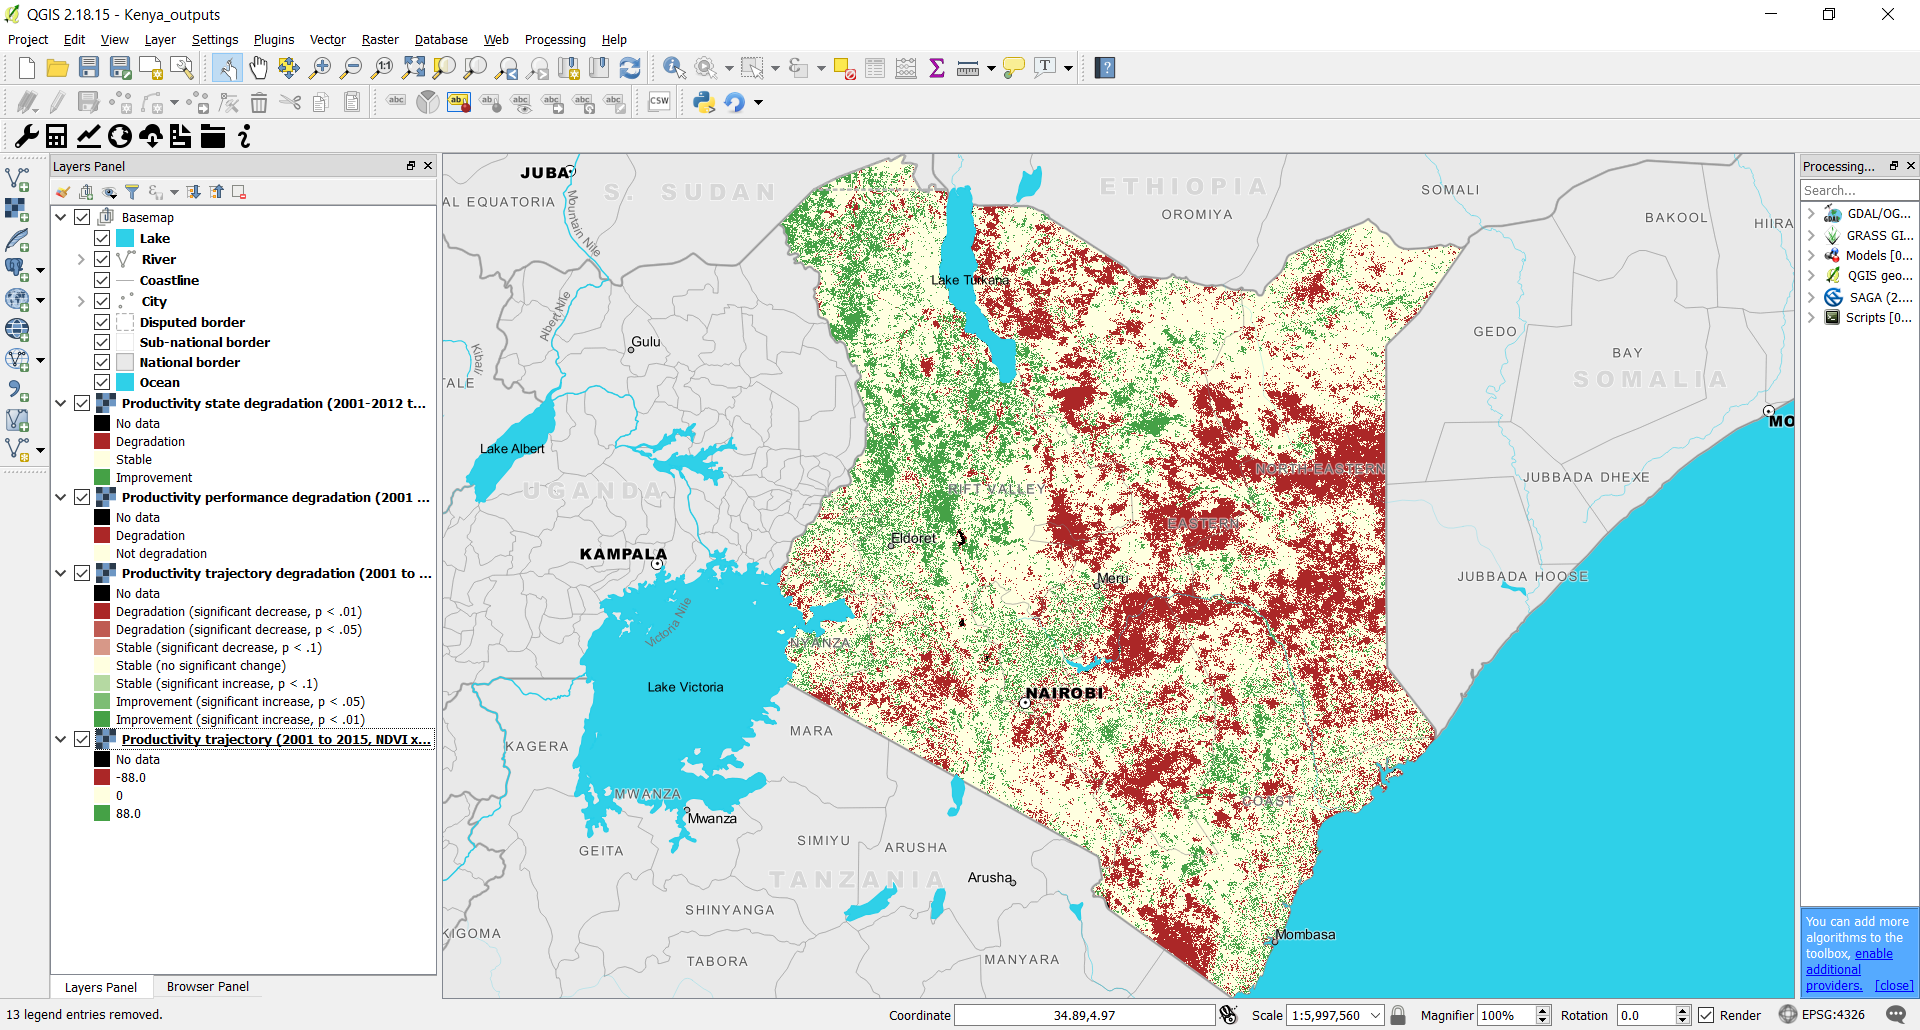1920x1030 pixels.
Task: Toggle the Ocean layer checkbox off
Action: 103,381
